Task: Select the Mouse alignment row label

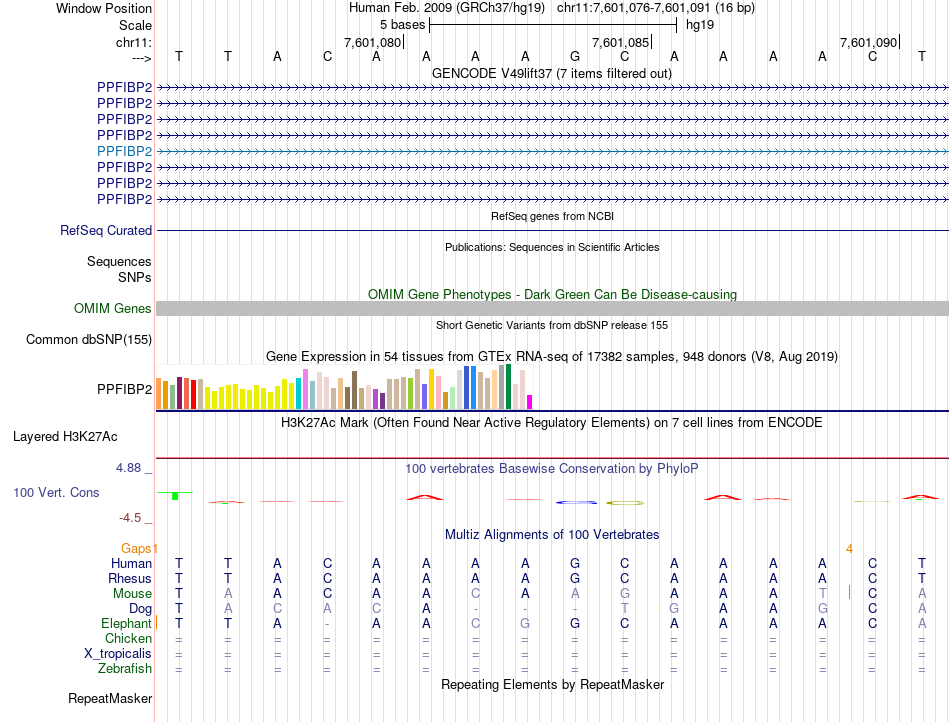Action: click(132, 594)
